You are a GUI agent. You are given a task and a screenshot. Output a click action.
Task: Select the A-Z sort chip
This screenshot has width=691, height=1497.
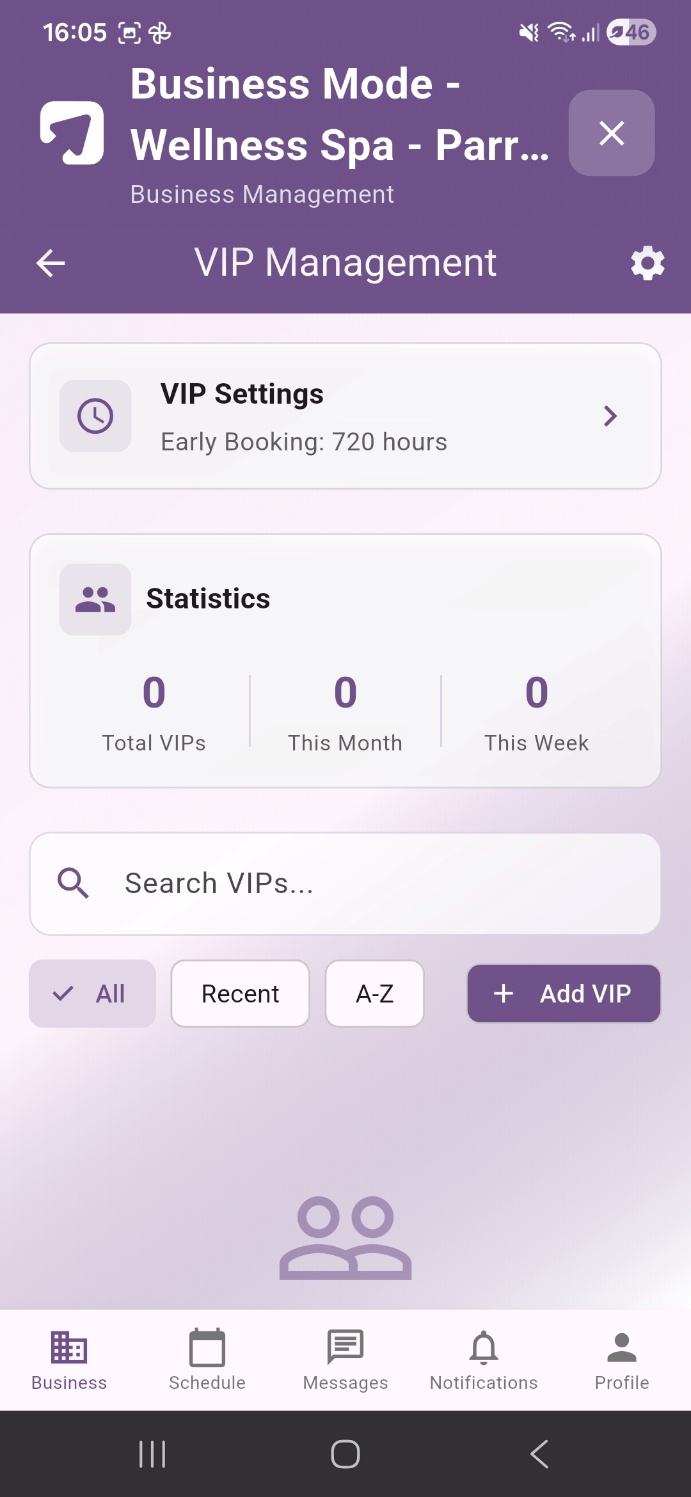pyautogui.click(x=375, y=994)
